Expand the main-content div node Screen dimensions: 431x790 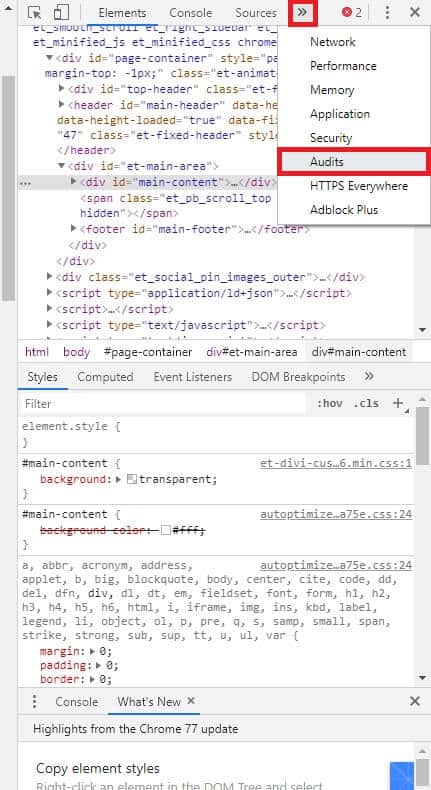pos(74,181)
